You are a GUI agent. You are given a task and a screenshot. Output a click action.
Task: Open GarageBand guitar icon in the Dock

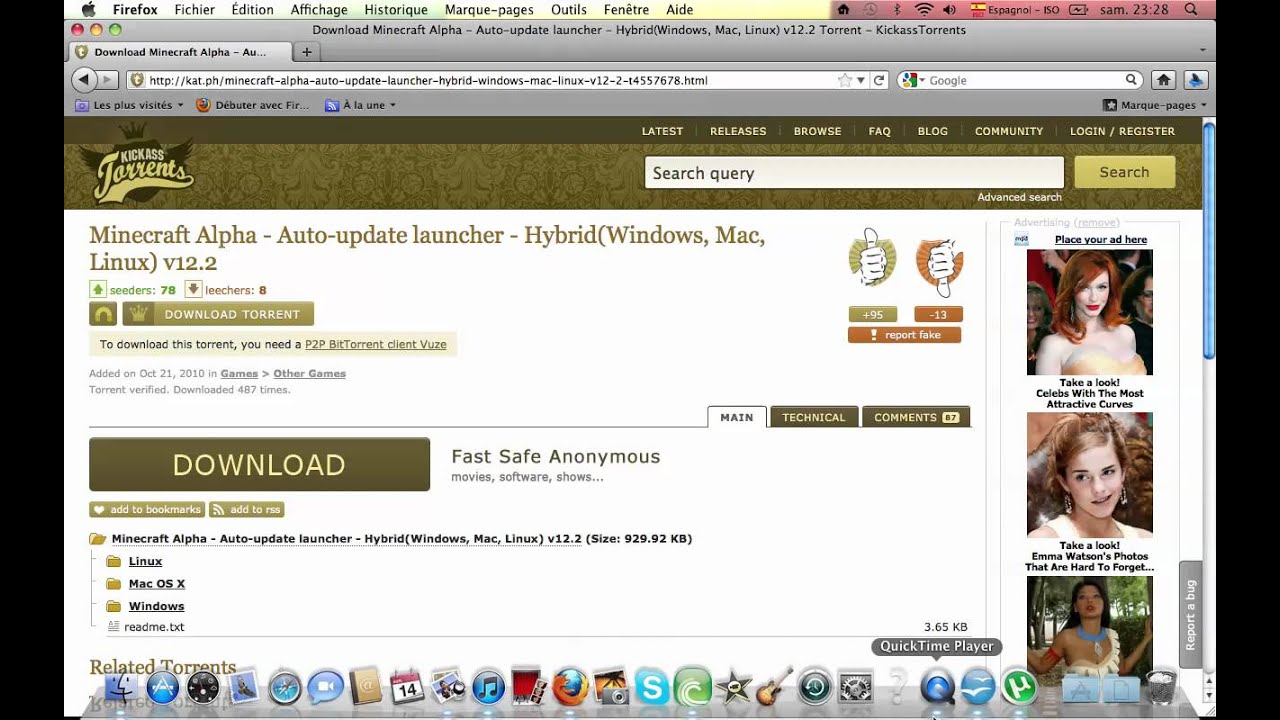click(774, 688)
